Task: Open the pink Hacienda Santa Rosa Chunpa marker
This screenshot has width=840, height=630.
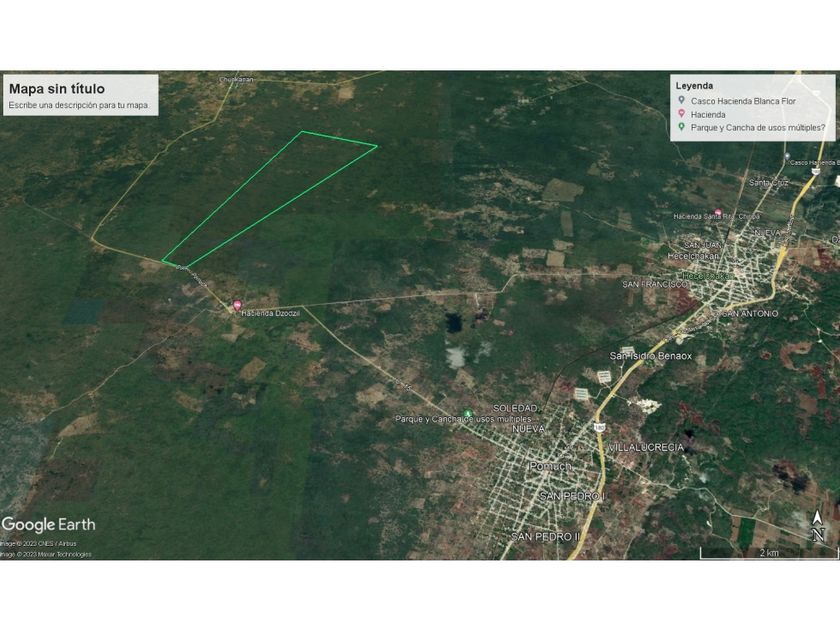Action: click(718, 213)
